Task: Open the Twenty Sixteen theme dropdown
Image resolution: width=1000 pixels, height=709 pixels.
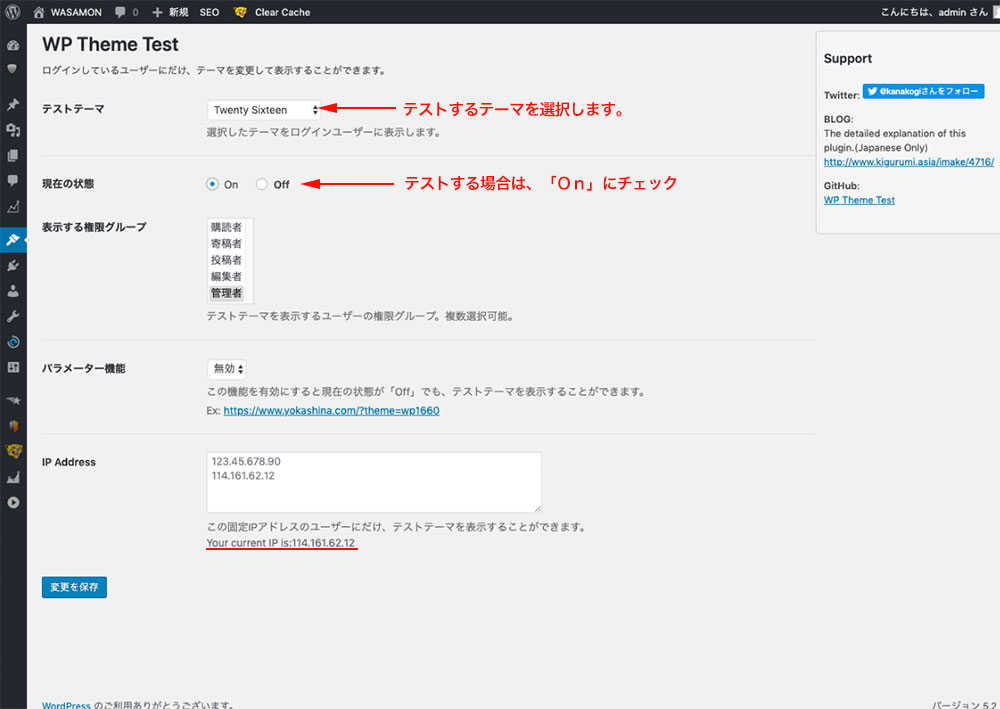Action: [x=263, y=110]
